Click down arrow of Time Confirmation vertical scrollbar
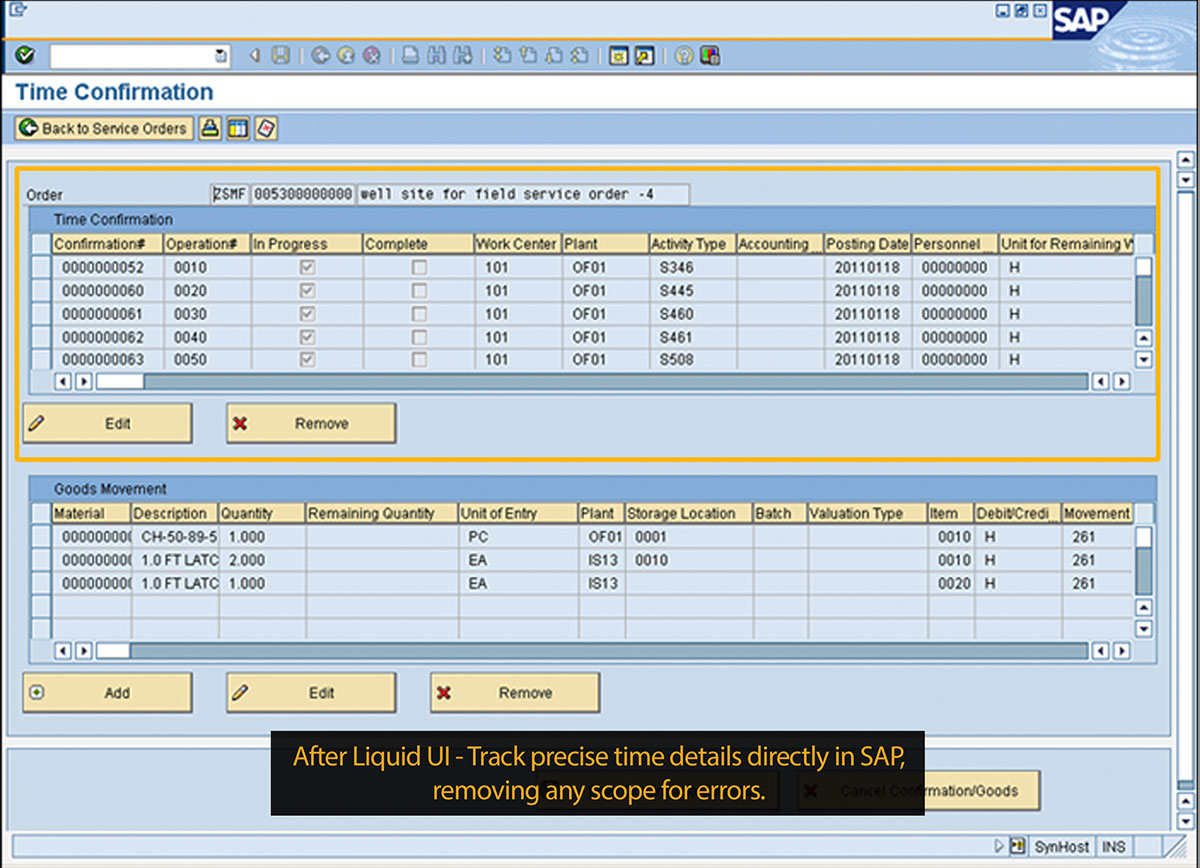 1144,360
